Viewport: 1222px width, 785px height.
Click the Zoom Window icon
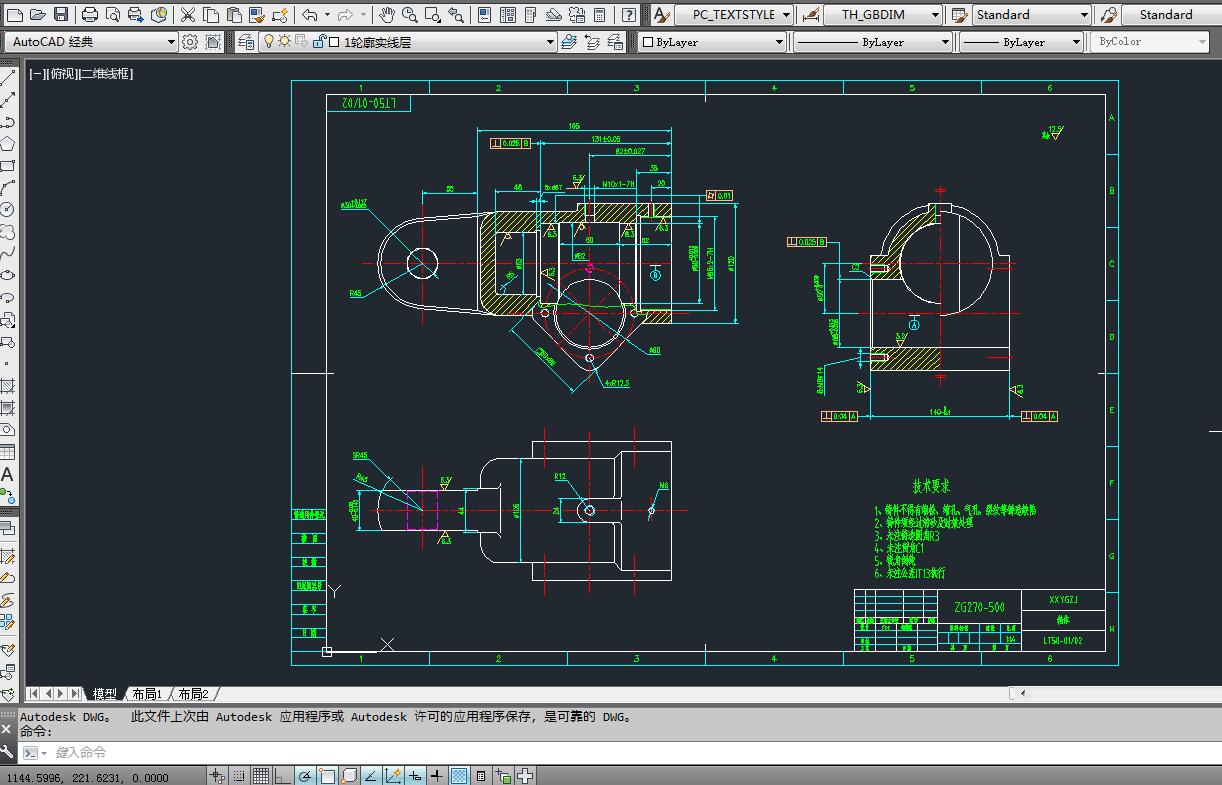click(433, 14)
